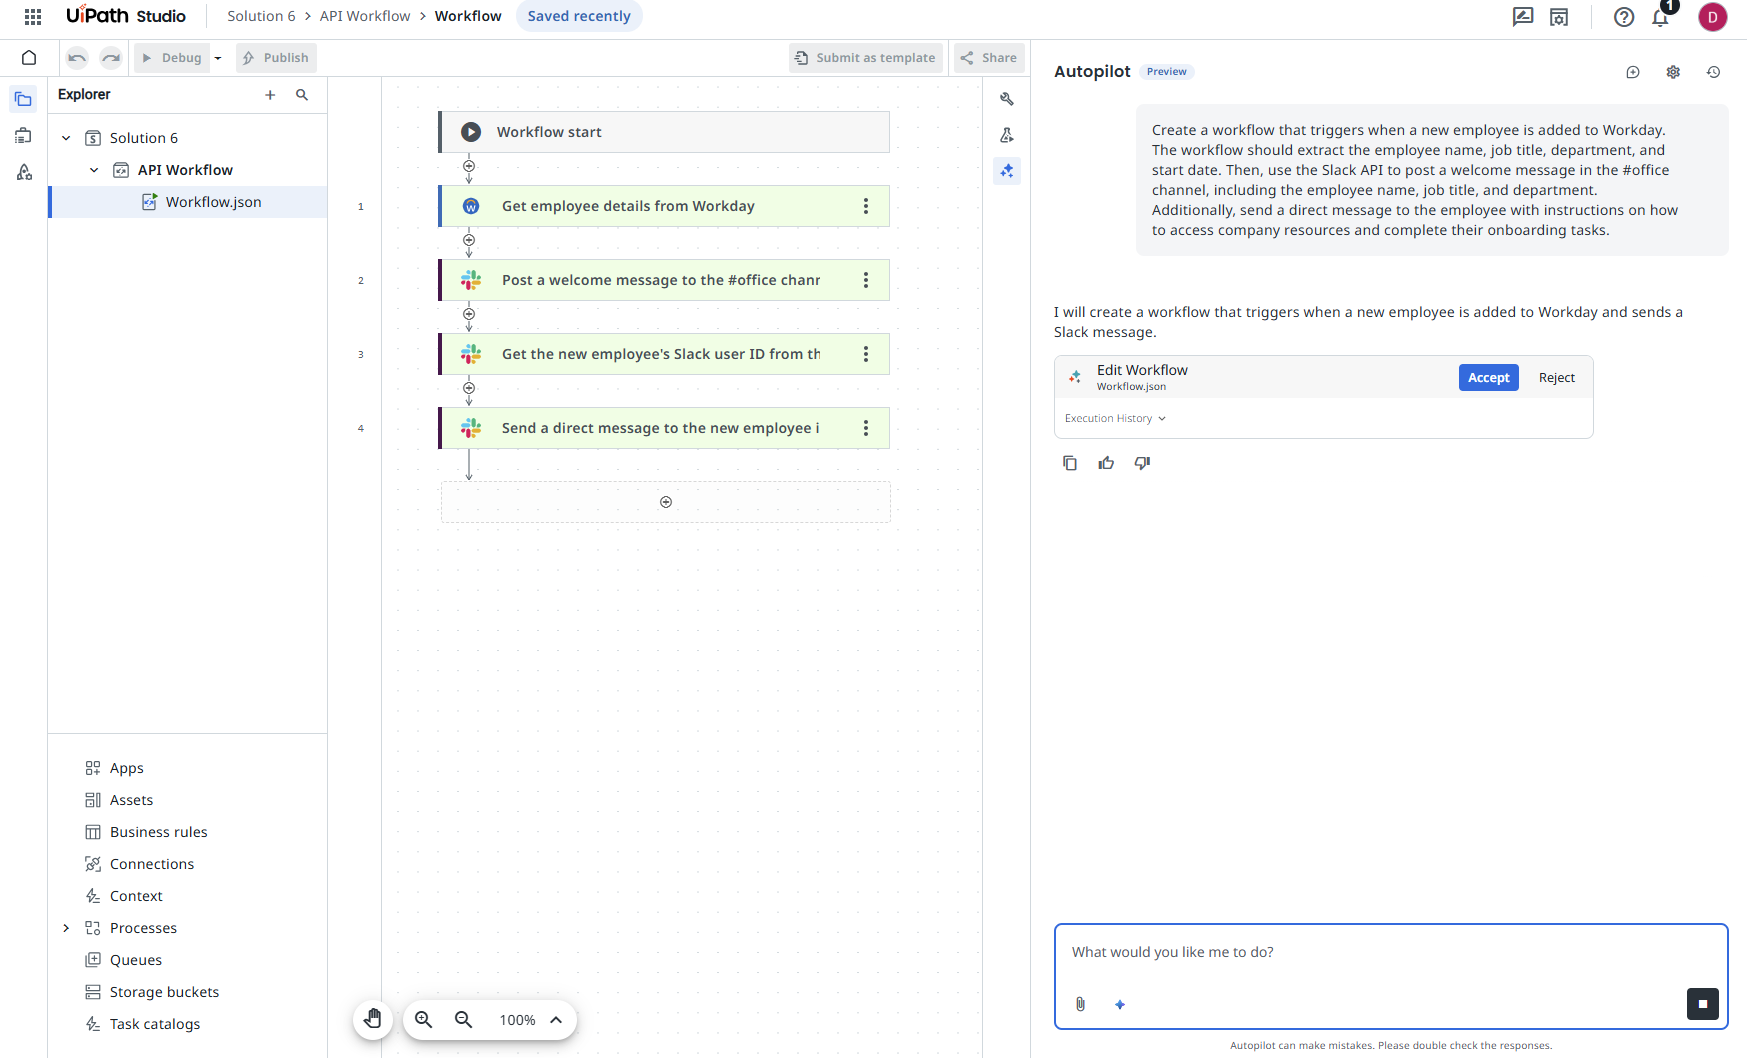Click the Autopilot prompt input field
The height and width of the screenshot is (1058, 1747).
click(1390, 953)
